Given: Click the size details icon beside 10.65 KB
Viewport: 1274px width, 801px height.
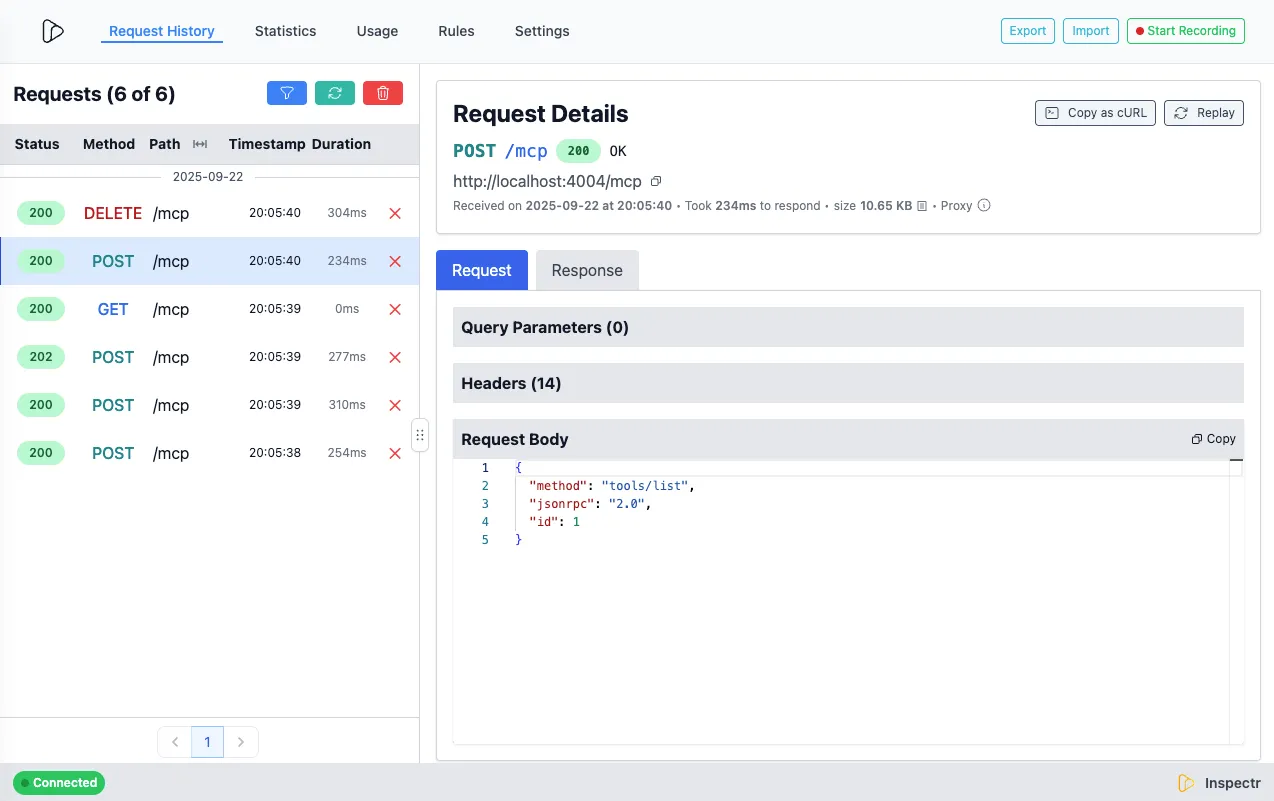Looking at the screenshot, I should click(x=923, y=206).
